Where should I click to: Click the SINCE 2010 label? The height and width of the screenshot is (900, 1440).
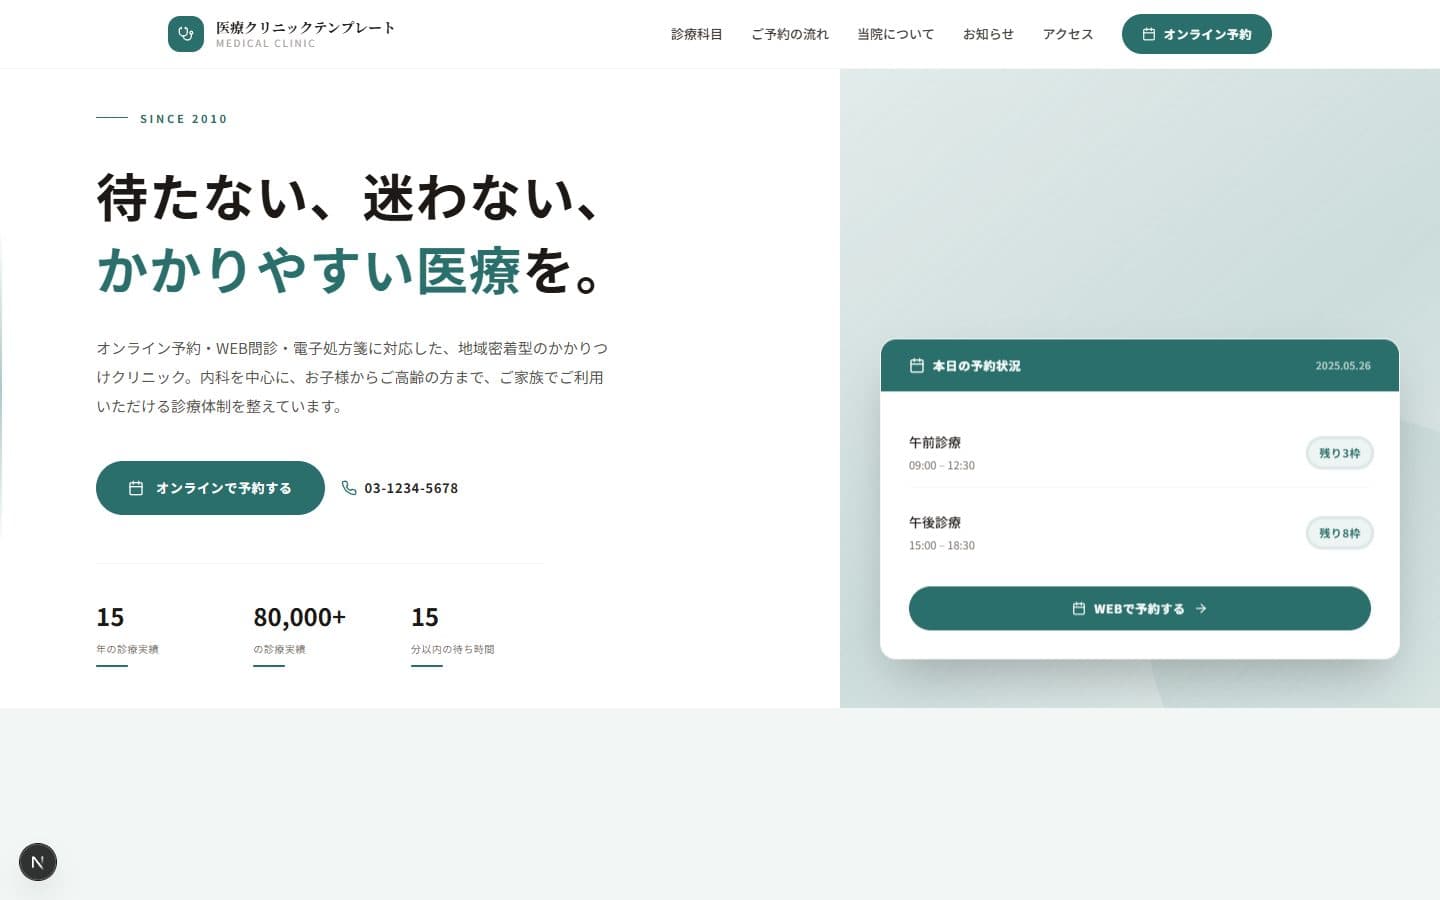pos(184,119)
